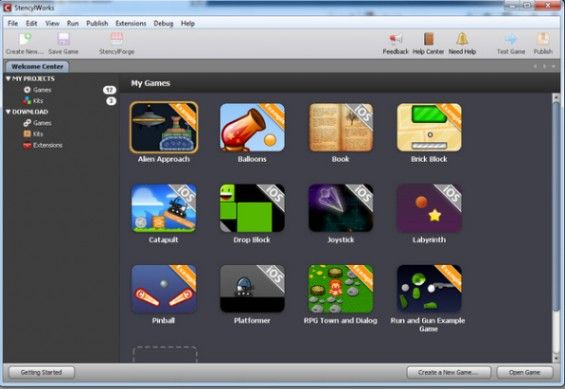Click the Feedback megaphone icon
565x389 pixels.
click(395, 39)
